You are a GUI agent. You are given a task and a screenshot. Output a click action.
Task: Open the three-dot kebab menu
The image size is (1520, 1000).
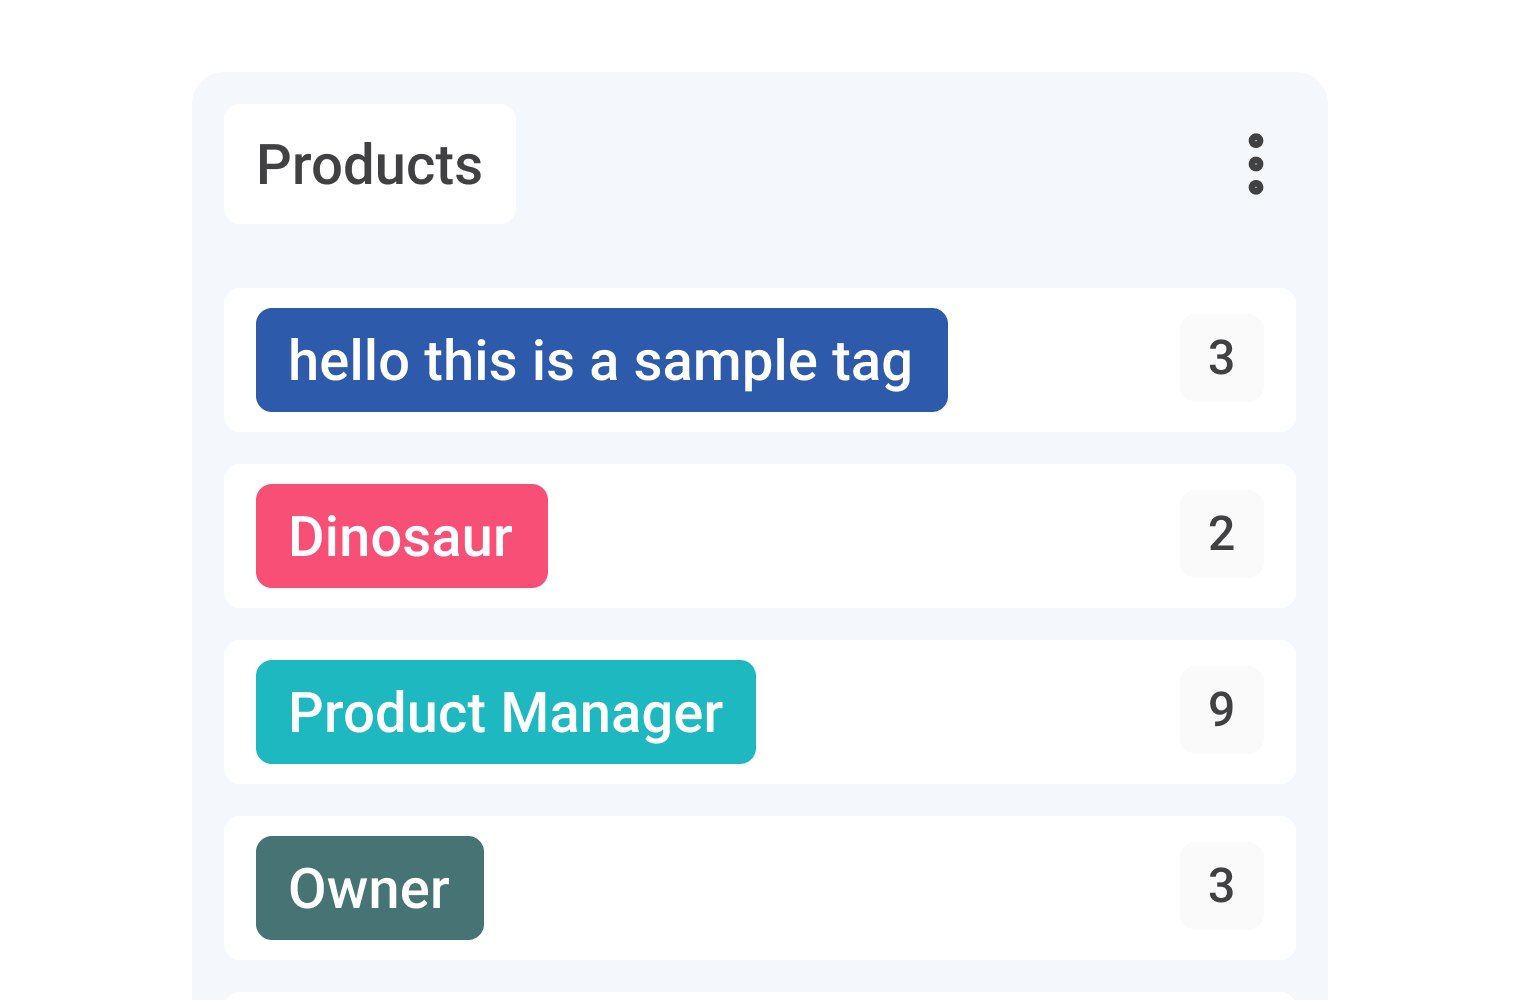[x=1255, y=164]
